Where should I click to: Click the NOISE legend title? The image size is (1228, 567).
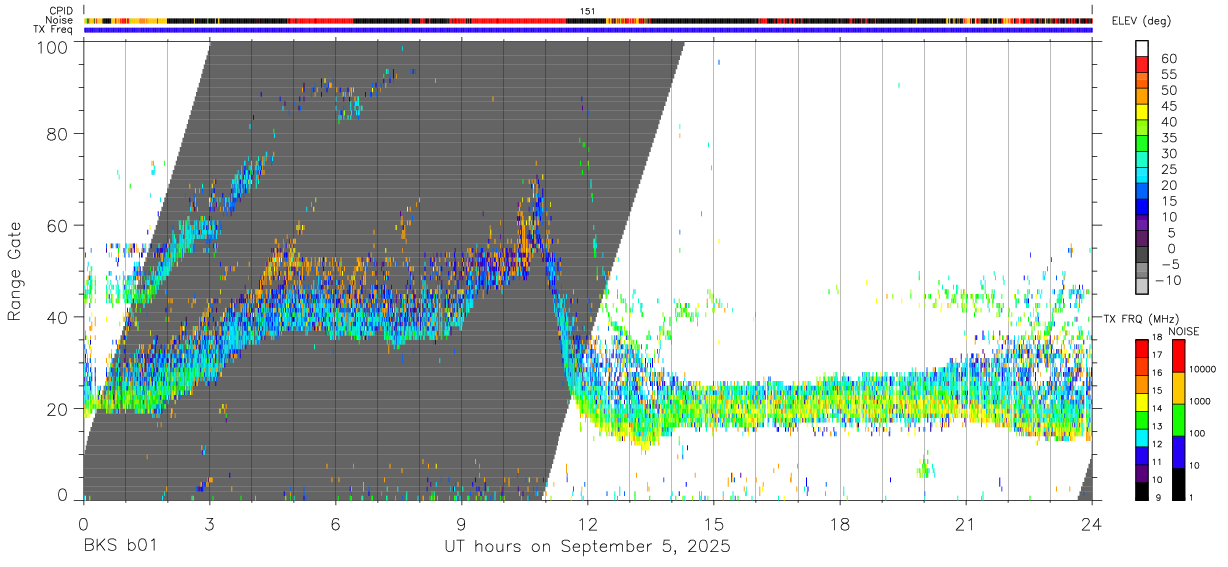click(1183, 331)
